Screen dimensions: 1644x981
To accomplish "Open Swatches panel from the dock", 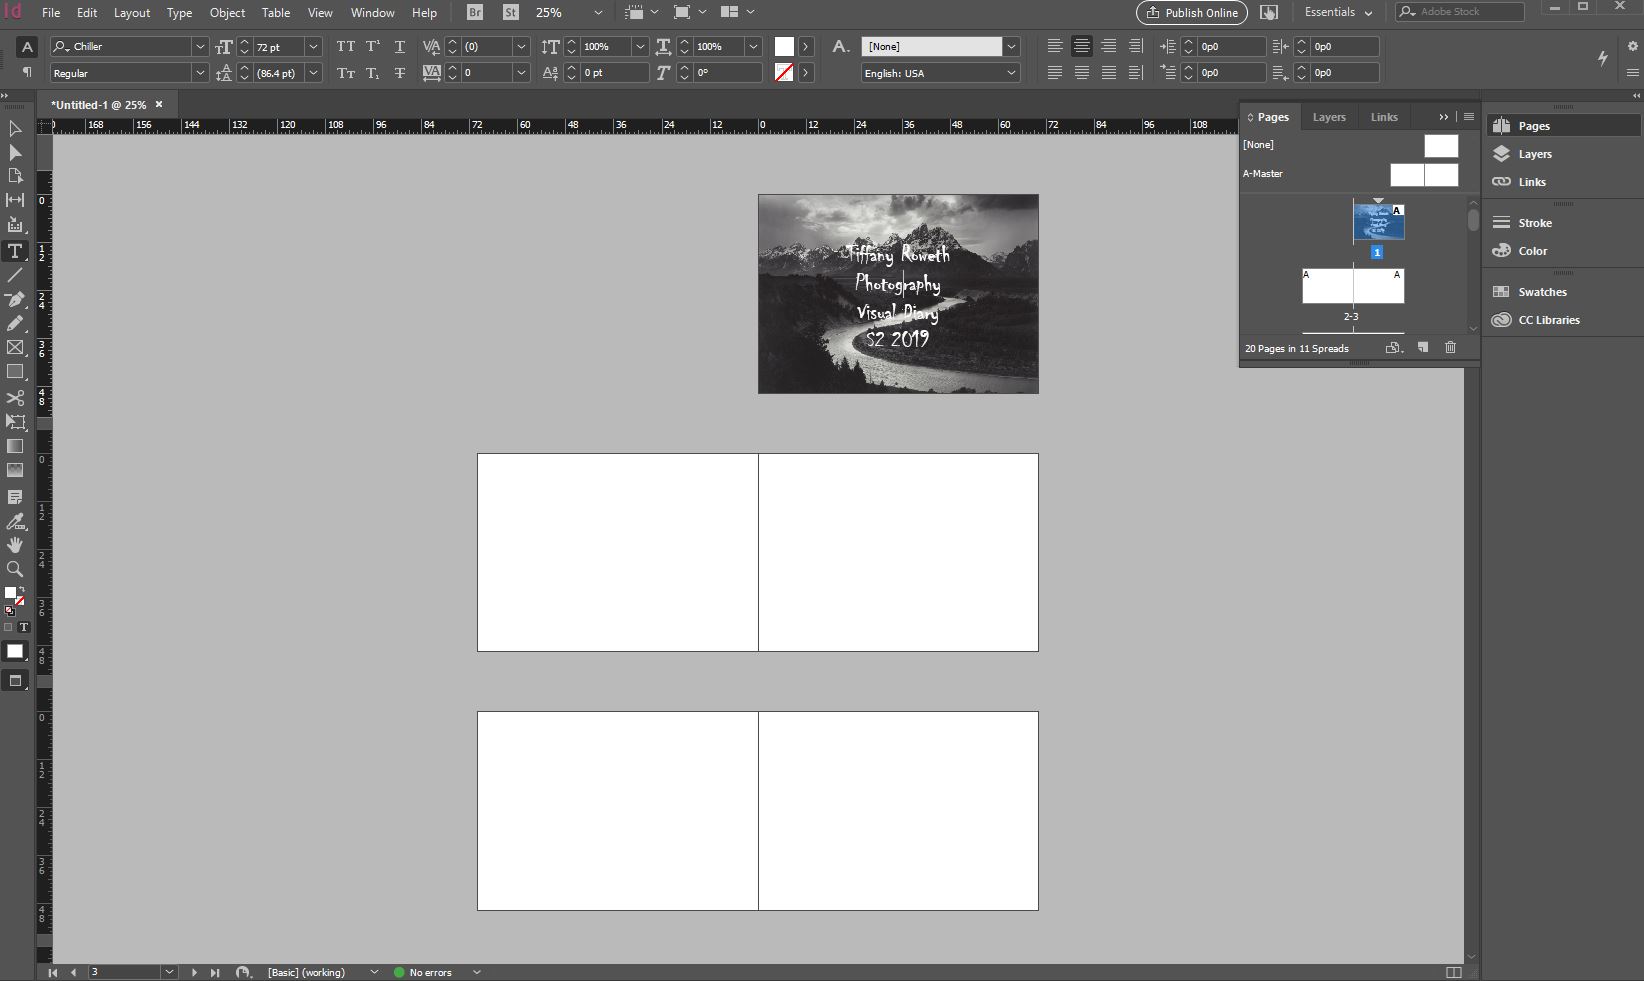I will (1541, 292).
